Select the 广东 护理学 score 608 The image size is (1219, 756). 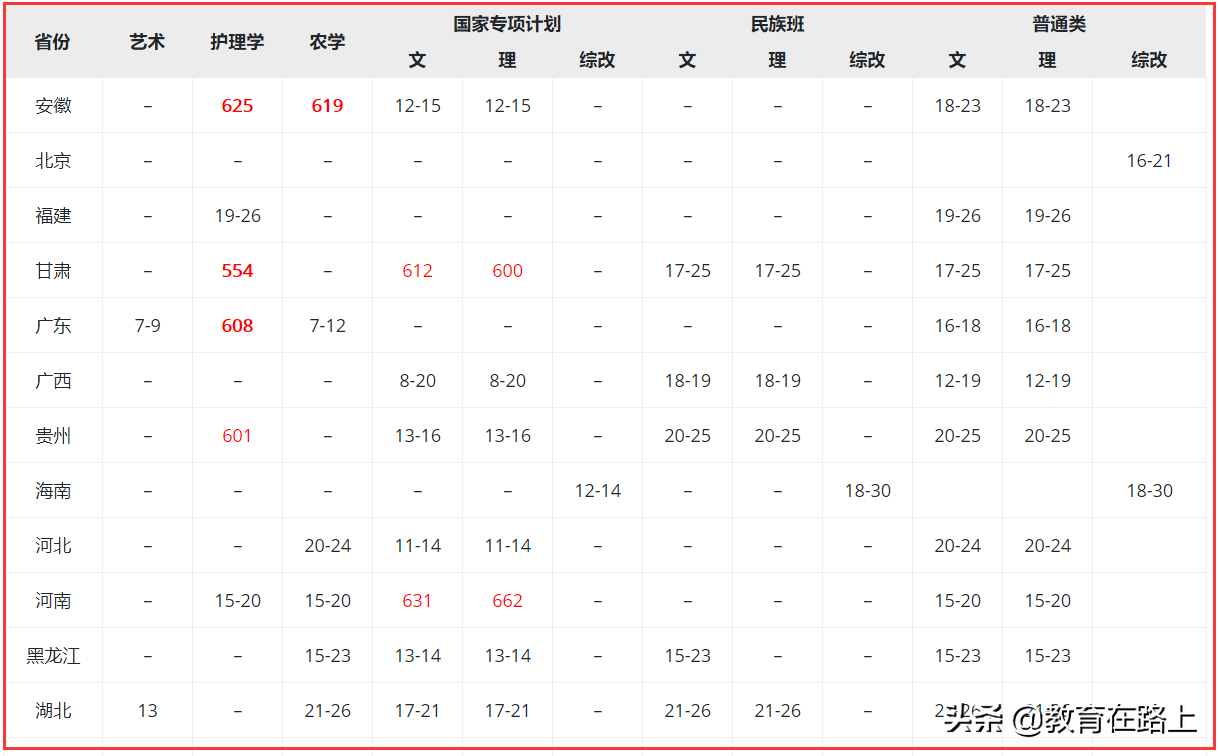pos(237,325)
